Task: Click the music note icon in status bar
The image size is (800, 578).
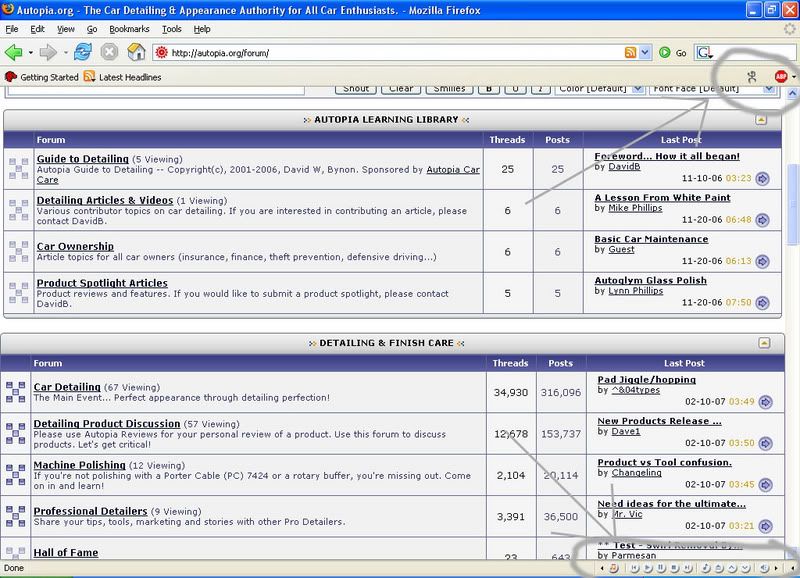Action: pos(706,568)
